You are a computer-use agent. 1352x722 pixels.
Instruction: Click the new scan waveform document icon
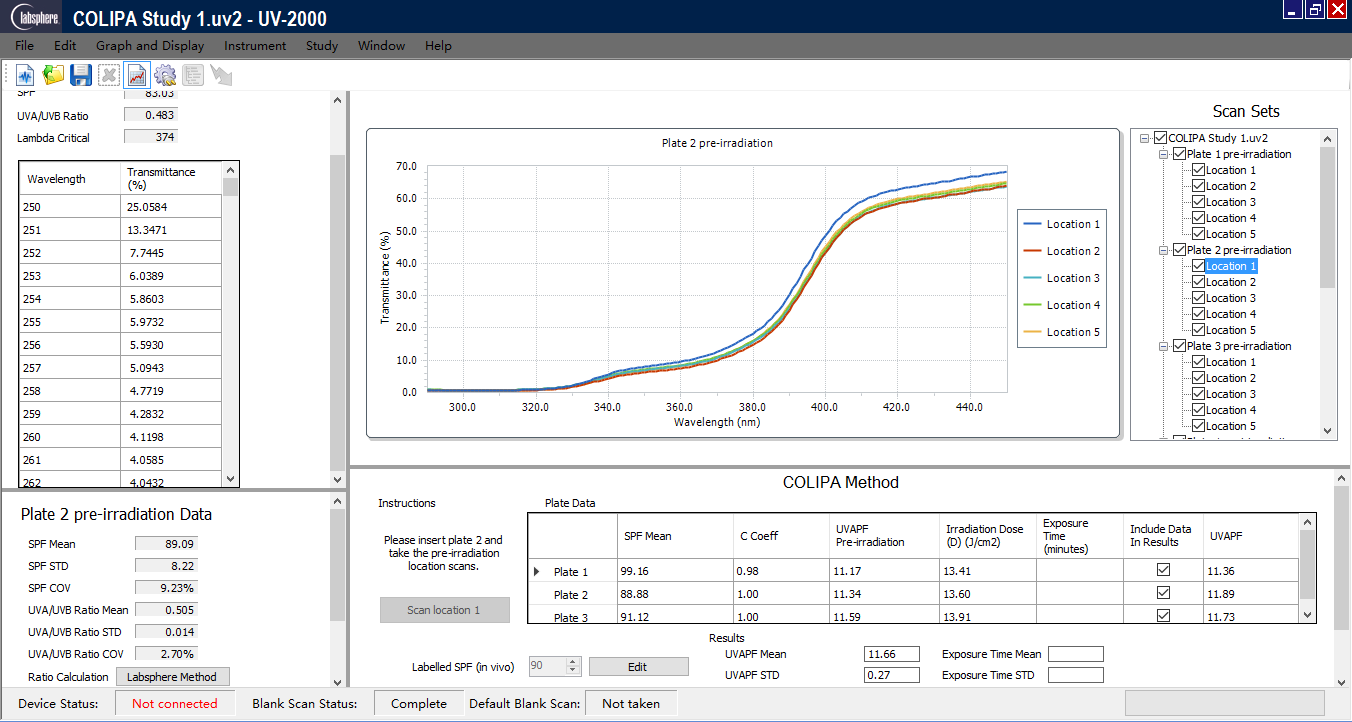click(x=25, y=75)
